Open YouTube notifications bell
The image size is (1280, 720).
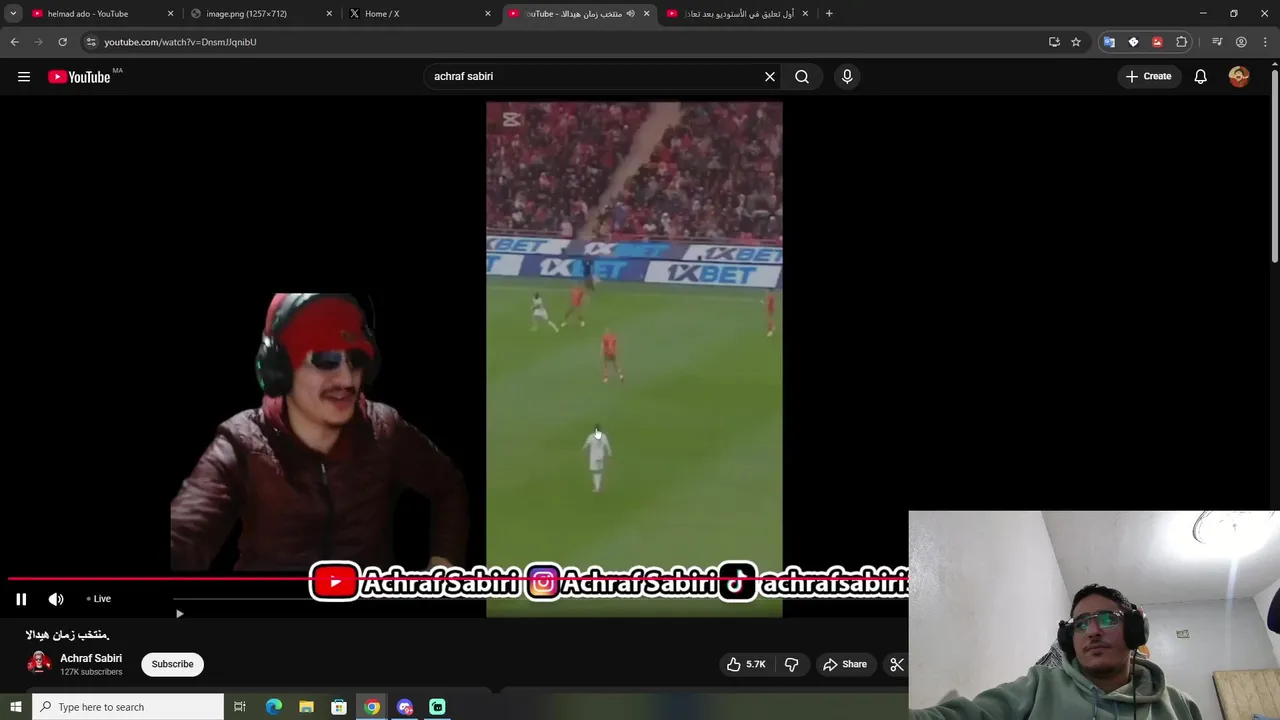pos(1201,76)
